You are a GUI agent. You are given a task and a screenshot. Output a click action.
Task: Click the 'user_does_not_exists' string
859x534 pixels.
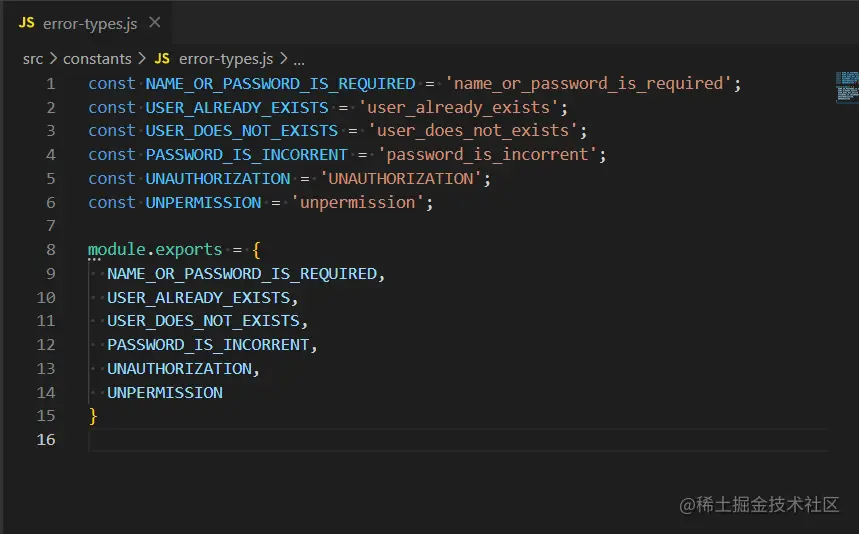click(473, 131)
